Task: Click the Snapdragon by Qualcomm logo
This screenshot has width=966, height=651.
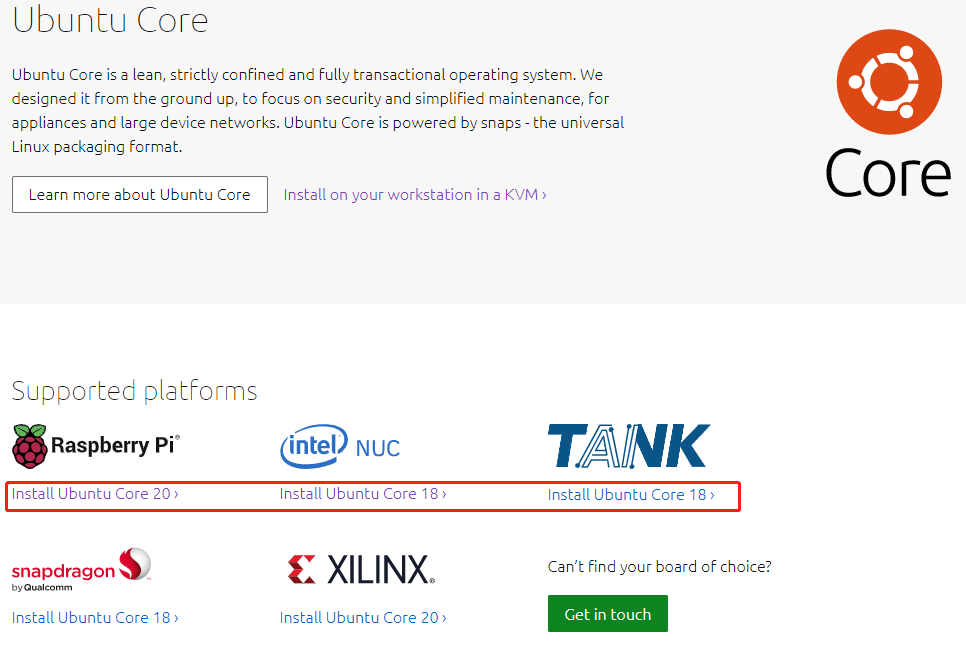Action: coord(81,570)
